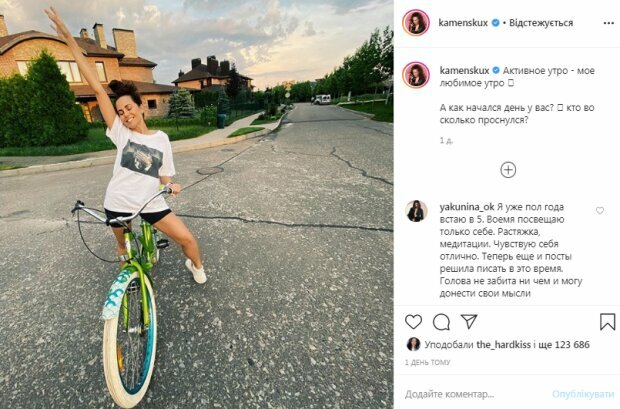Screen dimensions: 620x409
Task: Like the yakunina_ok comment heart
Action: [600, 211]
